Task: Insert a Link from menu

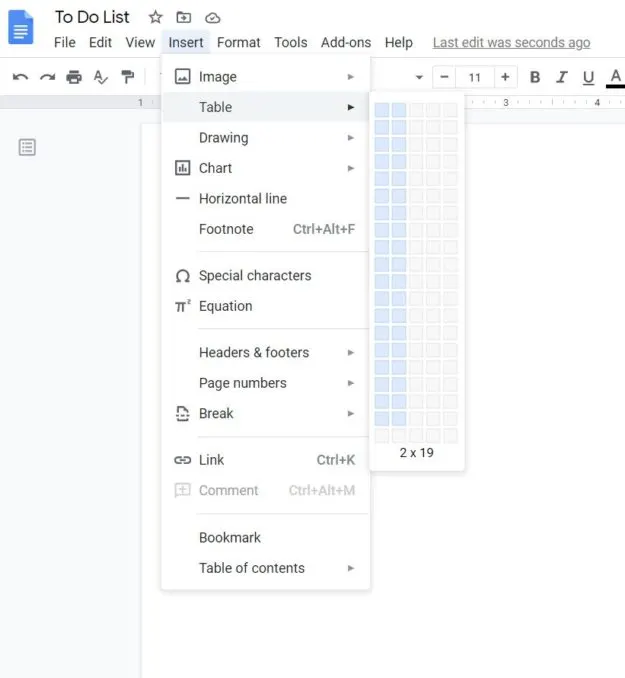Action: click(266, 460)
